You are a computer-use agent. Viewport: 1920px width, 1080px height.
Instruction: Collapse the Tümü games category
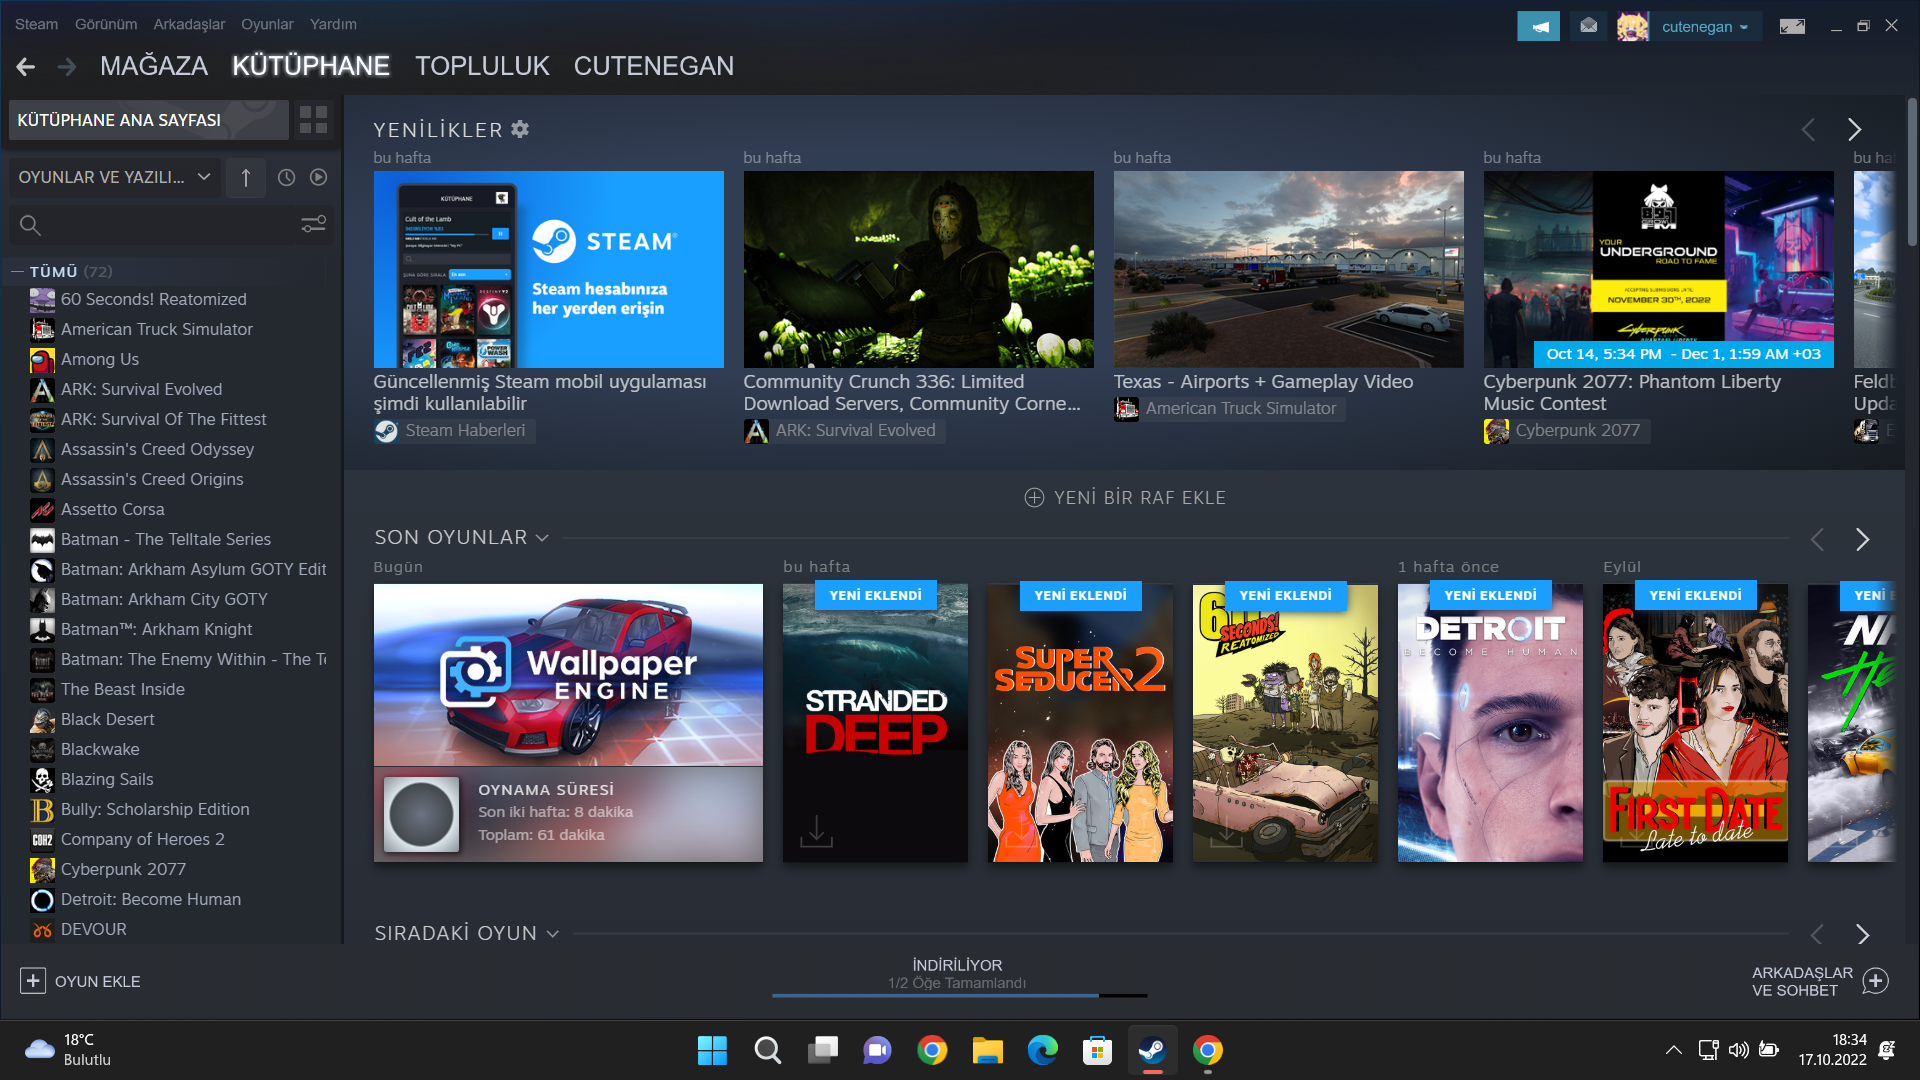pyautogui.click(x=17, y=272)
